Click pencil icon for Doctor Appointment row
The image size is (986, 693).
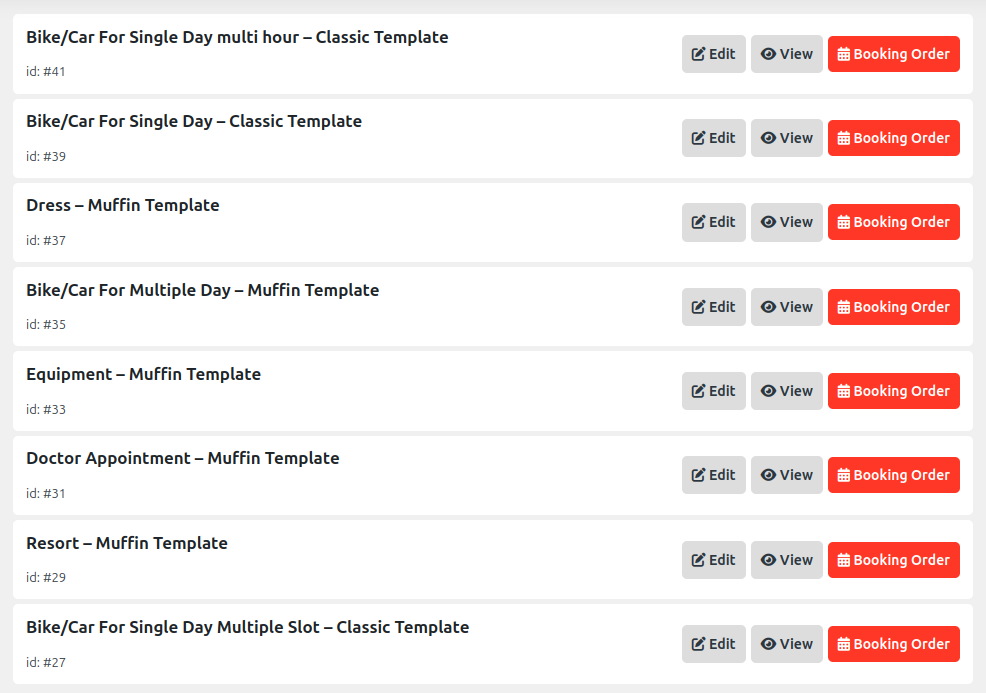click(698, 475)
